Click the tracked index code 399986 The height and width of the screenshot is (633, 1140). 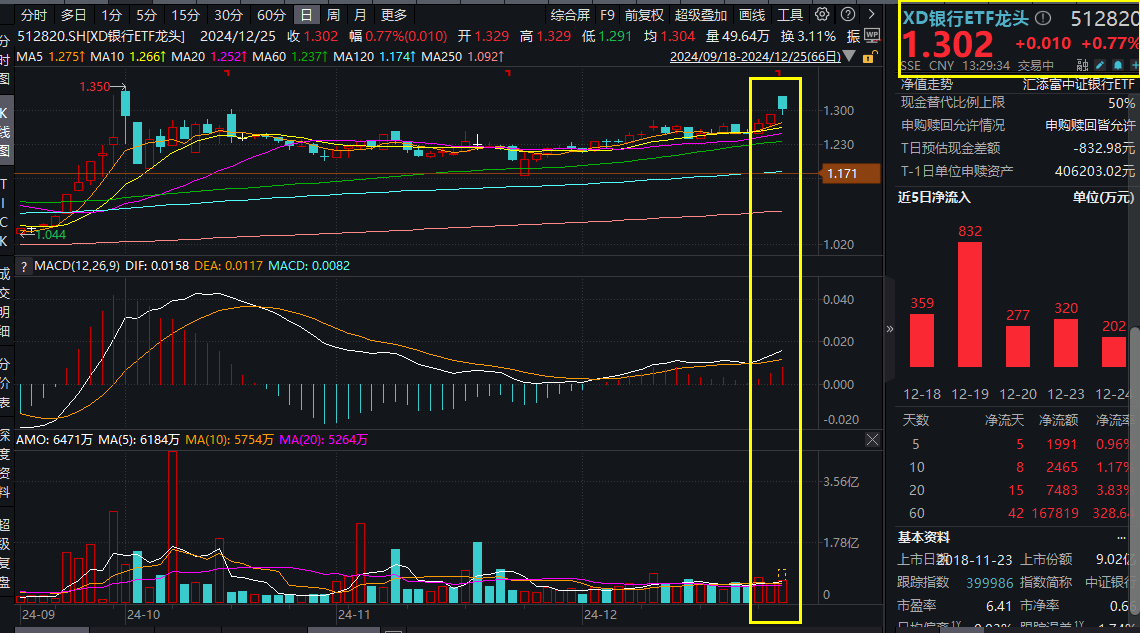pos(990,583)
